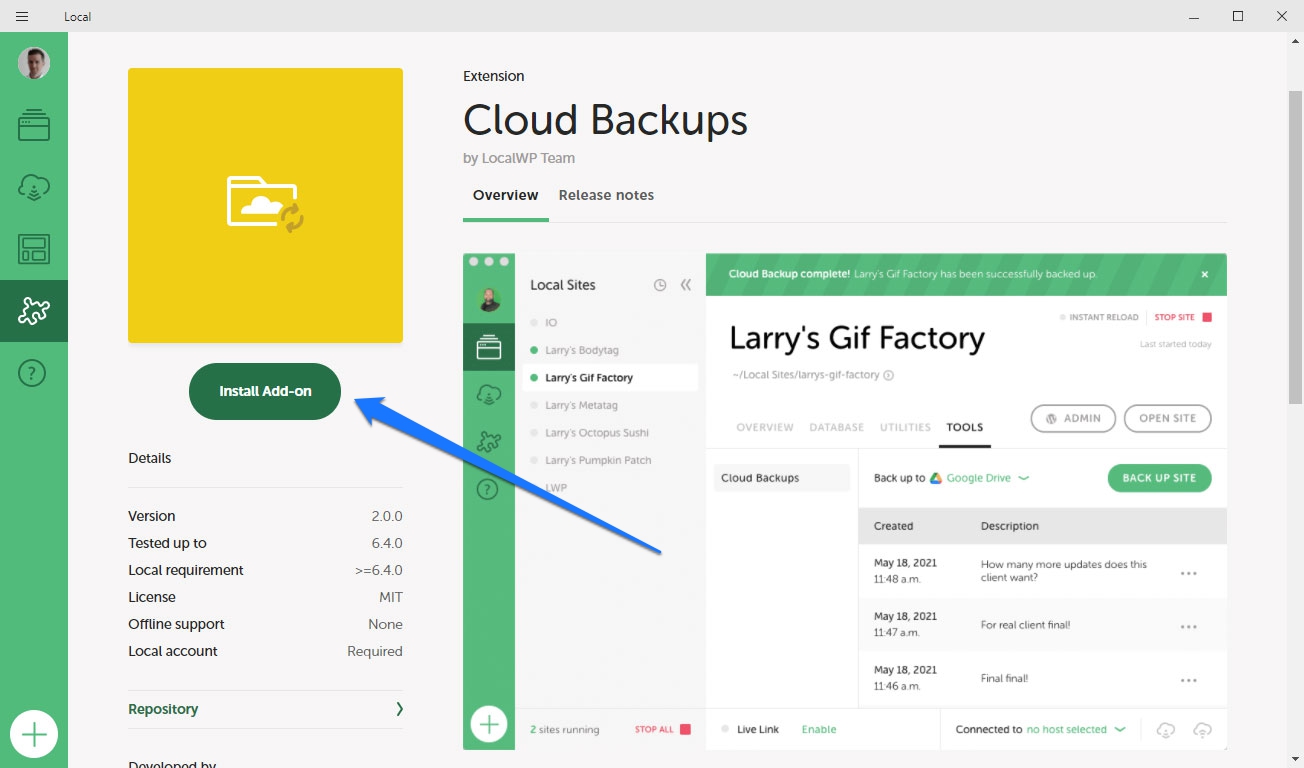Select the Add-ons puzzle icon

(34, 311)
